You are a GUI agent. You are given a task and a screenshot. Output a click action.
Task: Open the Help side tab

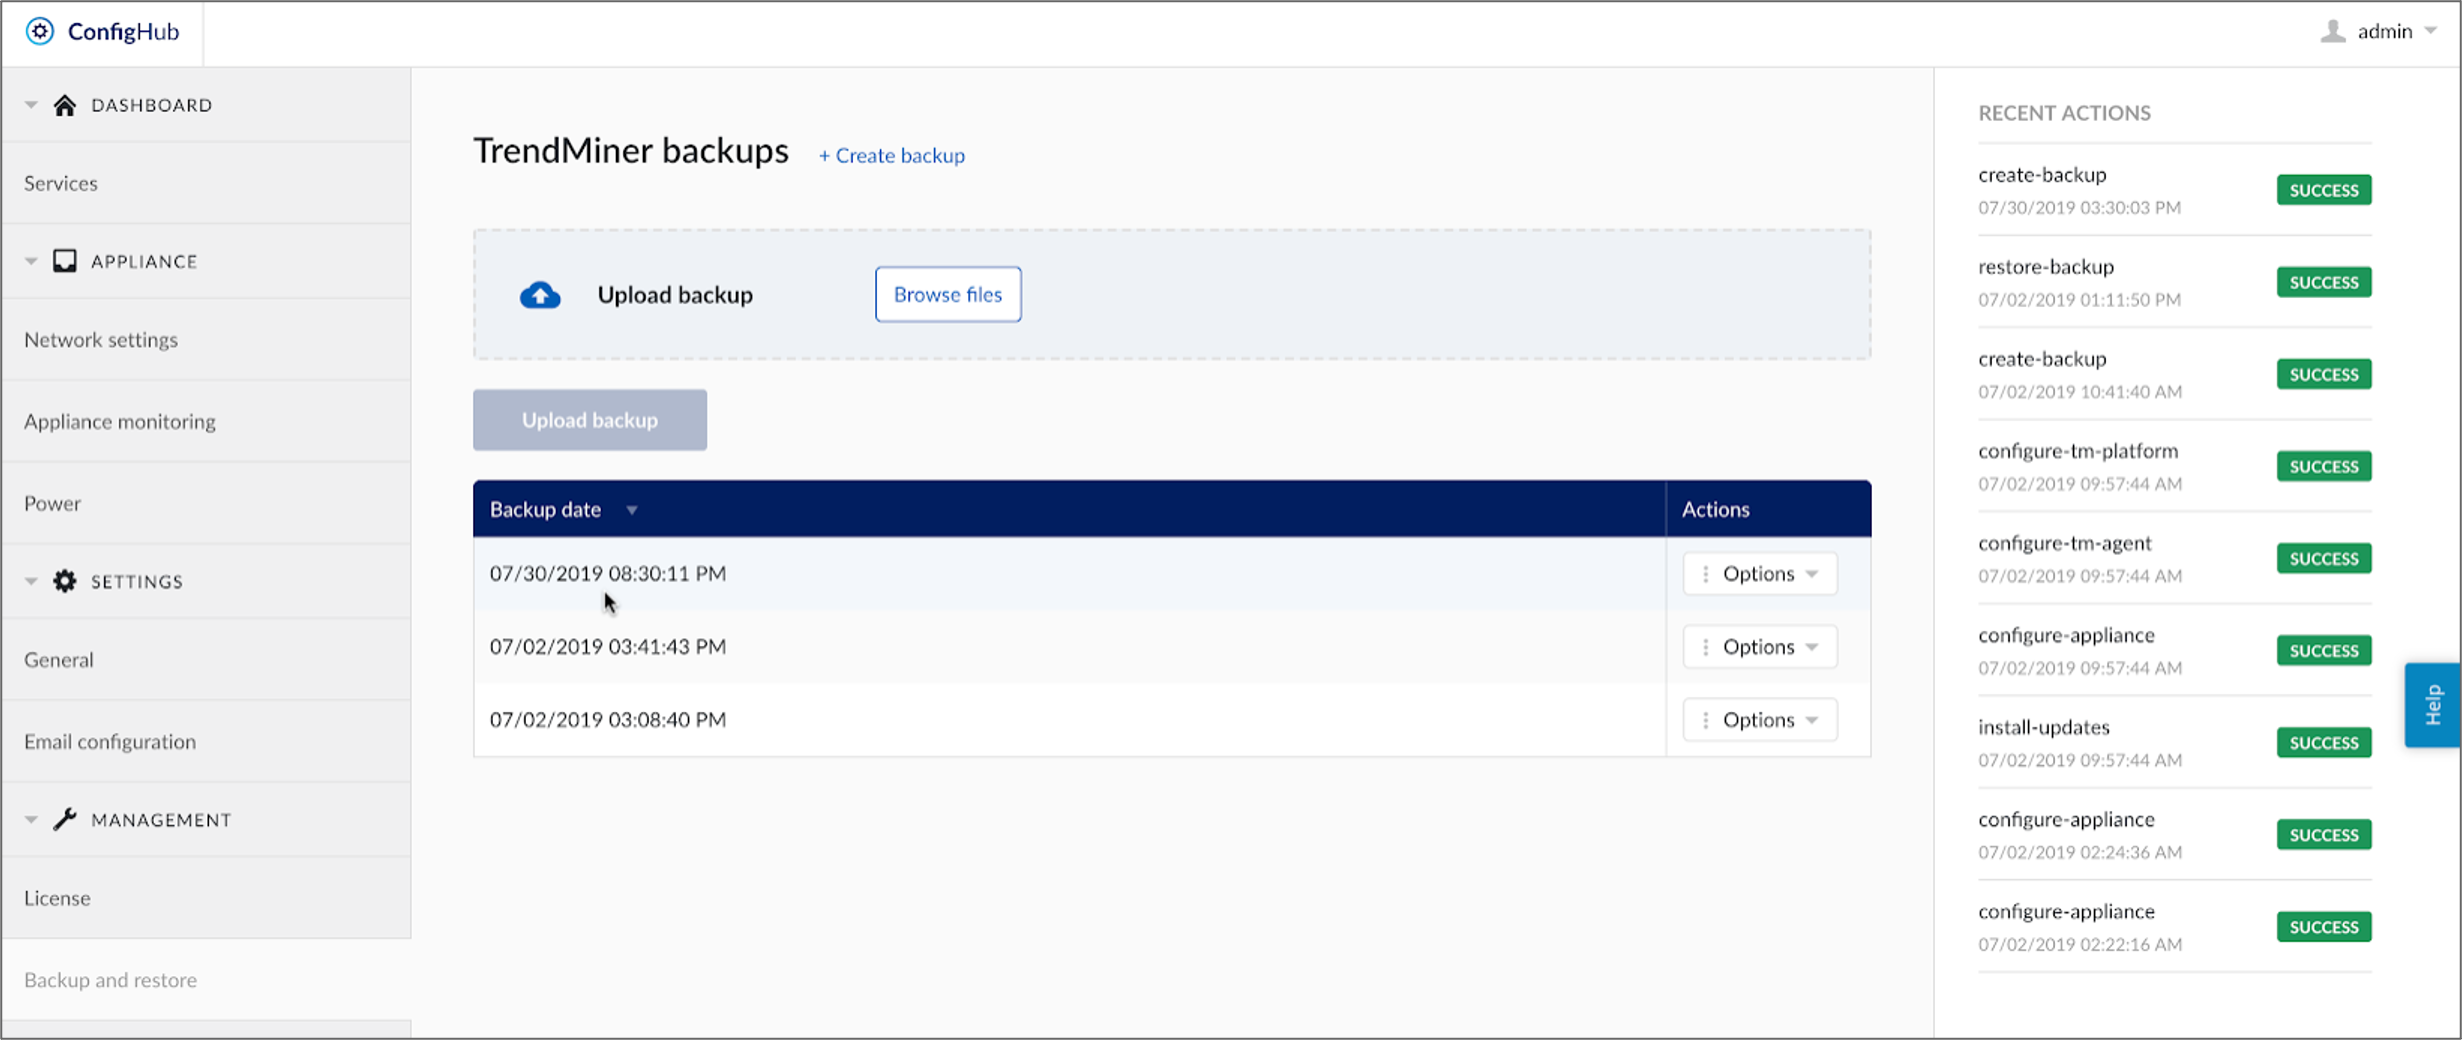[x=2433, y=705]
